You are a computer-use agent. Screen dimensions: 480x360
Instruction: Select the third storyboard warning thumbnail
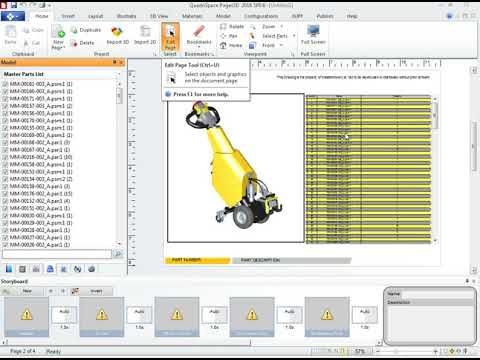pyautogui.click(x=177, y=317)
